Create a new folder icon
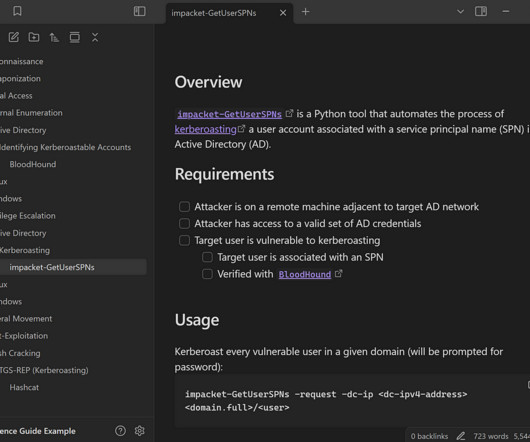530x442 pixels. click(x=34, y=37)
